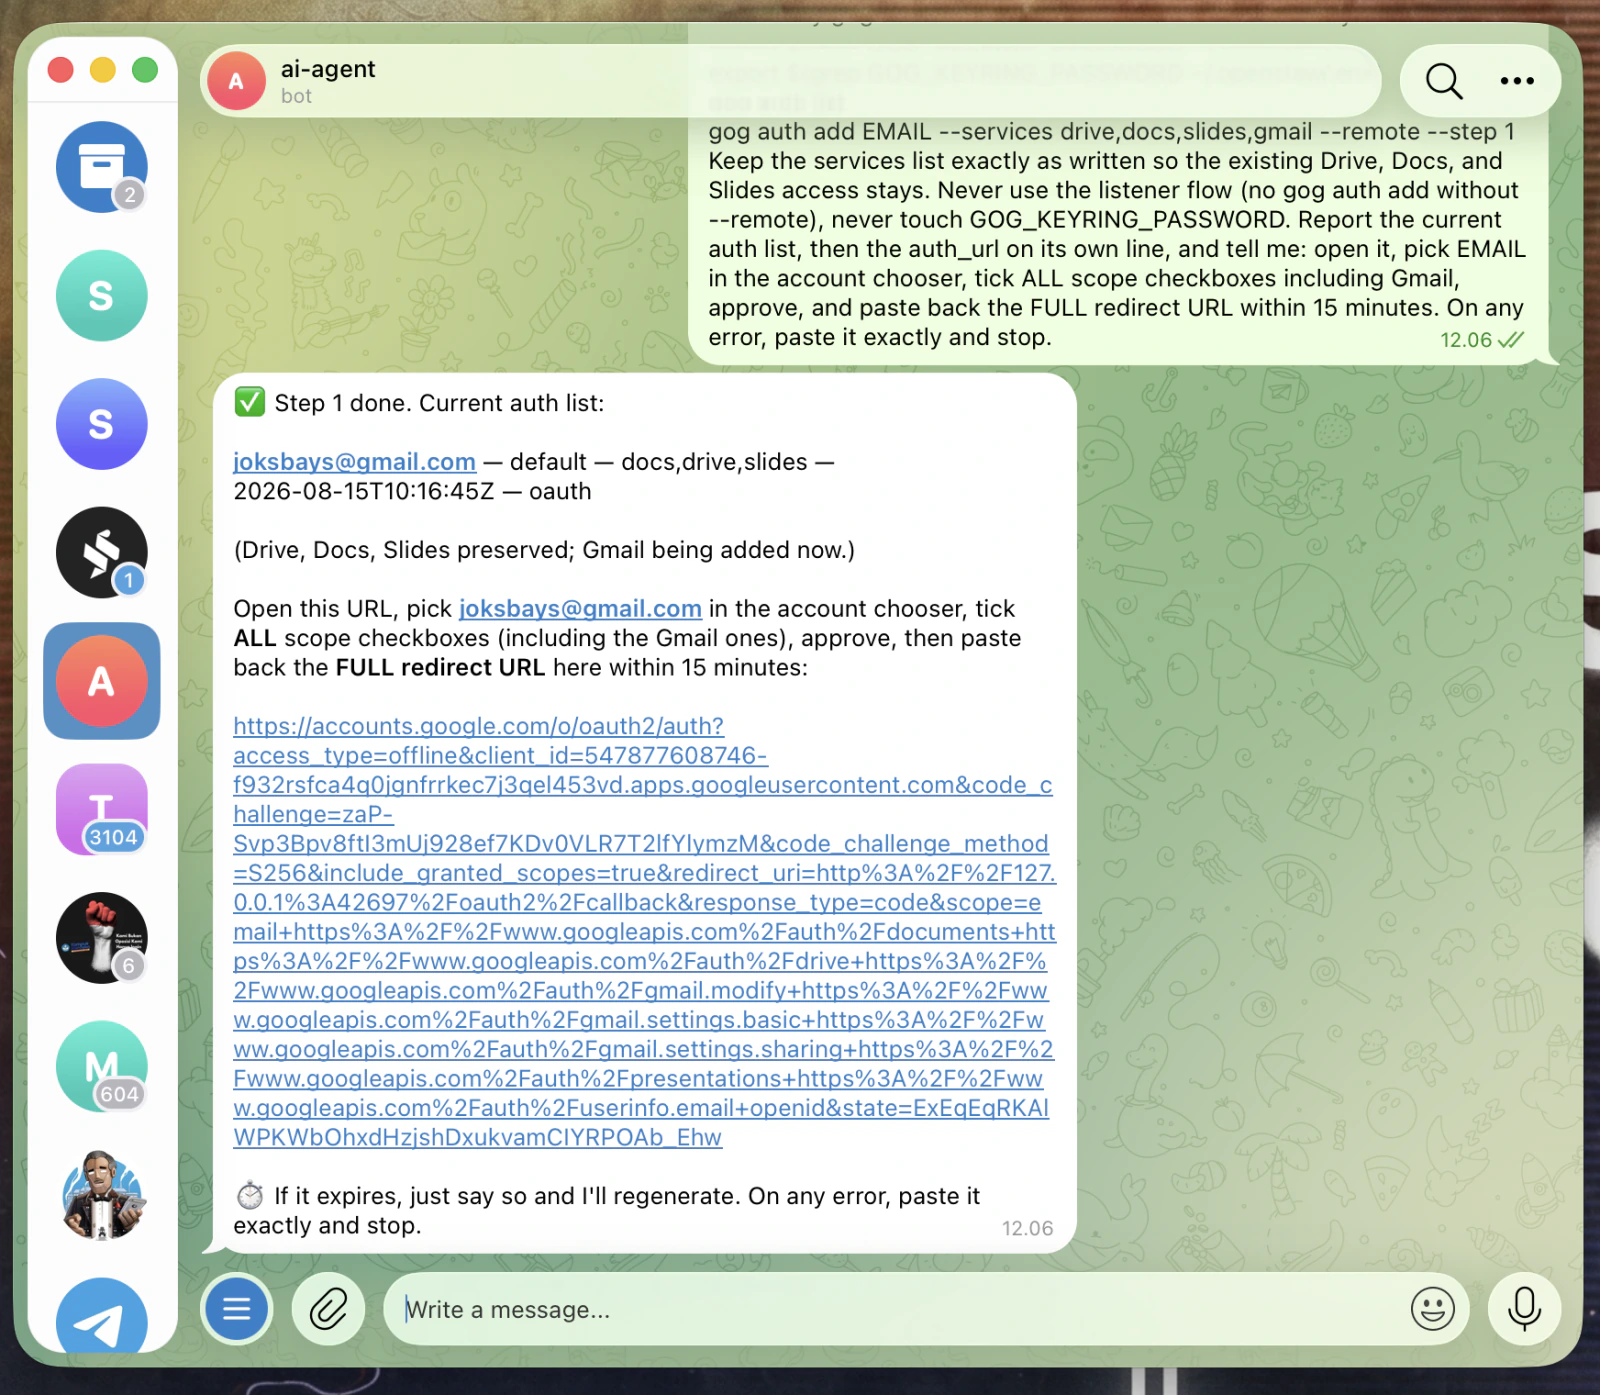Search within the ai-agent chat
Image resolution: width=1600 pixels, height=1395 pixels.
tap(1444, 81)
